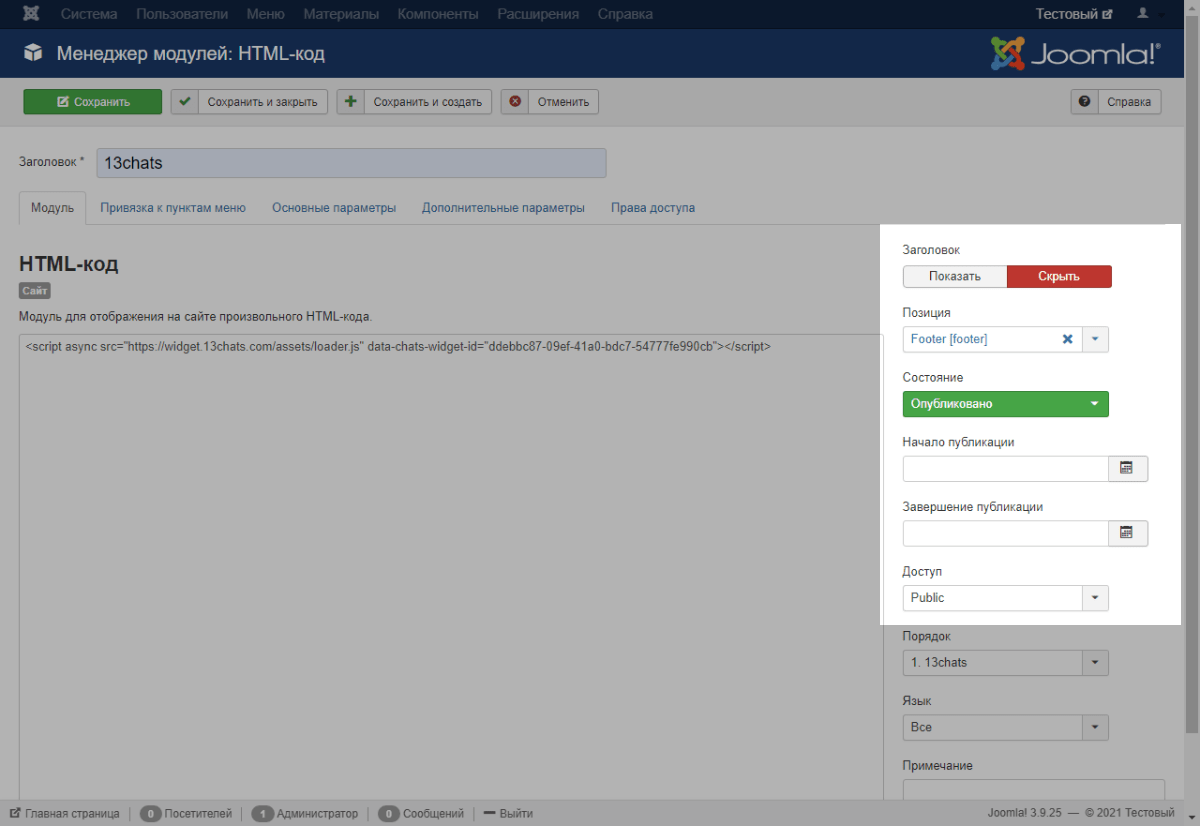
Task: Open the Состояние Опубликовано dropdown
Action: click(1005, 404)
